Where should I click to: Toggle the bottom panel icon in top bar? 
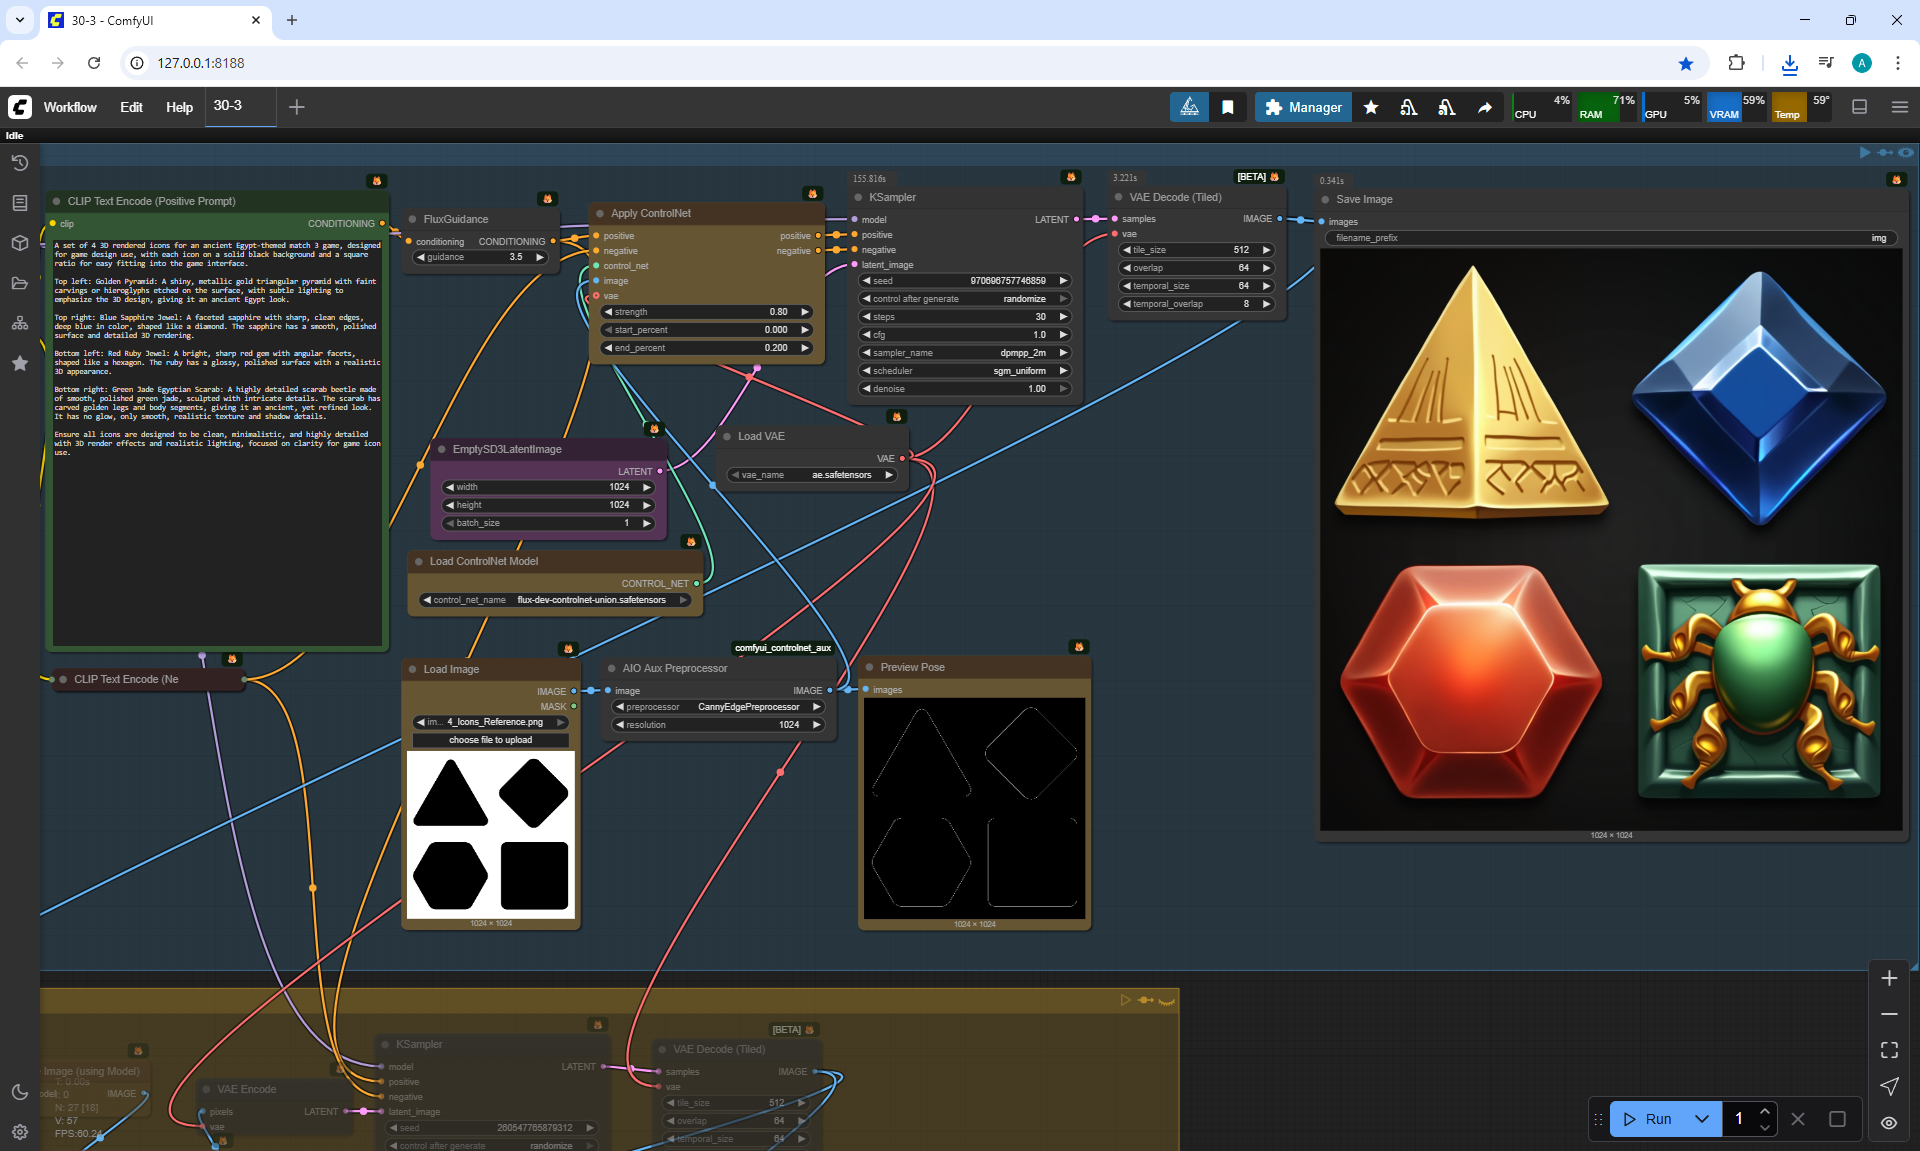pos(1860,107)
